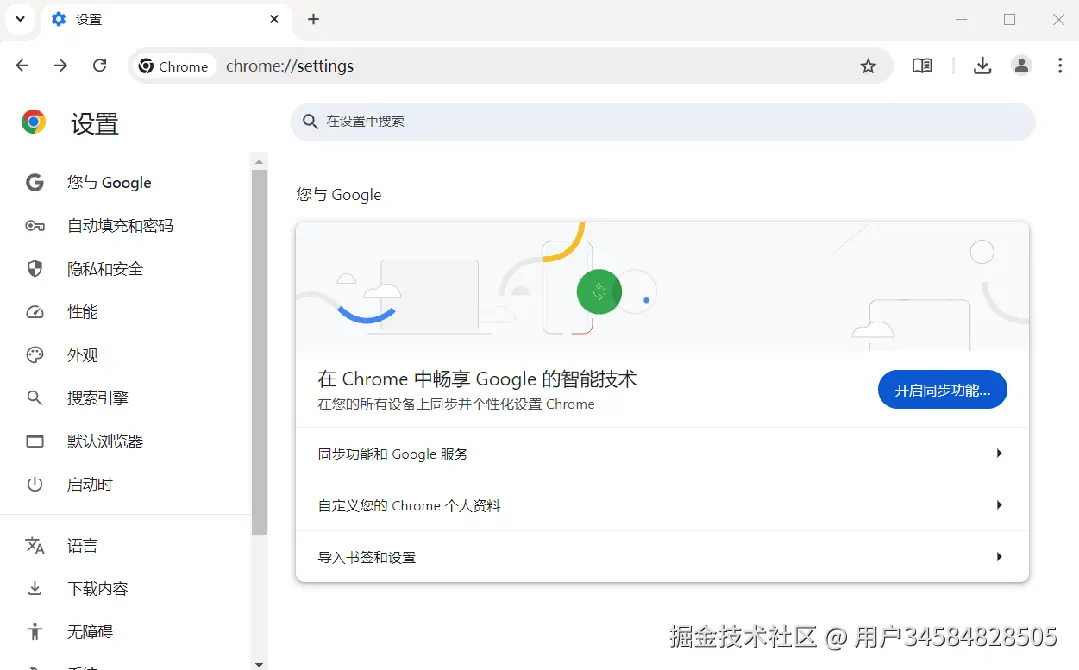Click the speedometer performance icon
Image resolution: width=1079 pixels, height=670 pixels.
[34, 312]
